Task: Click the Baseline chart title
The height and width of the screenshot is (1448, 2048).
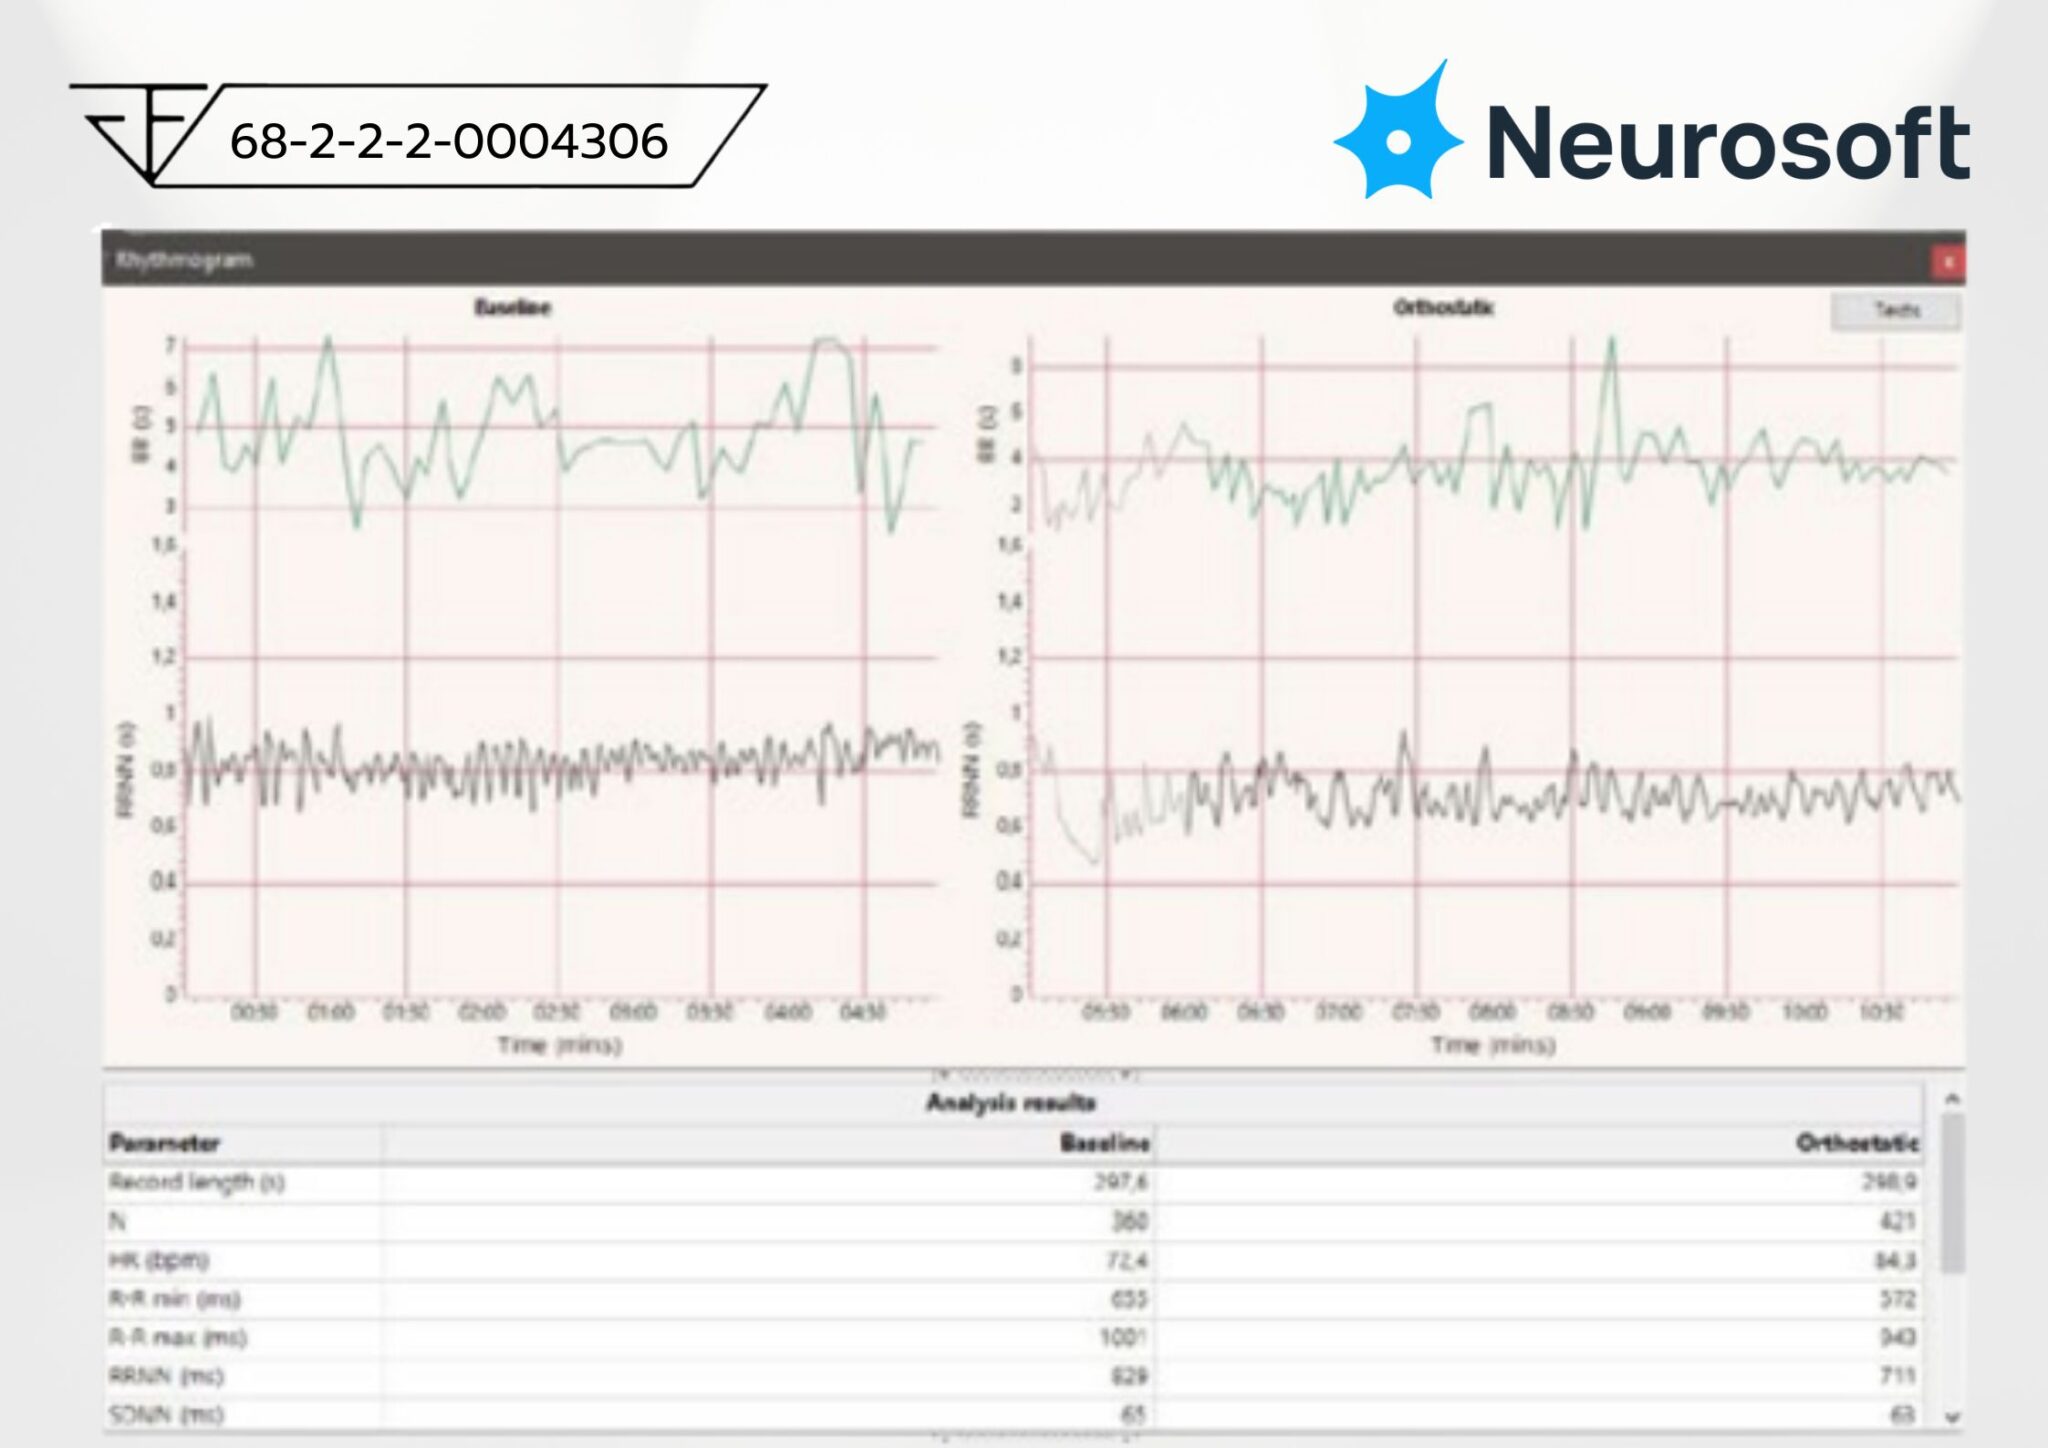Action: click(x=512, y=307)
